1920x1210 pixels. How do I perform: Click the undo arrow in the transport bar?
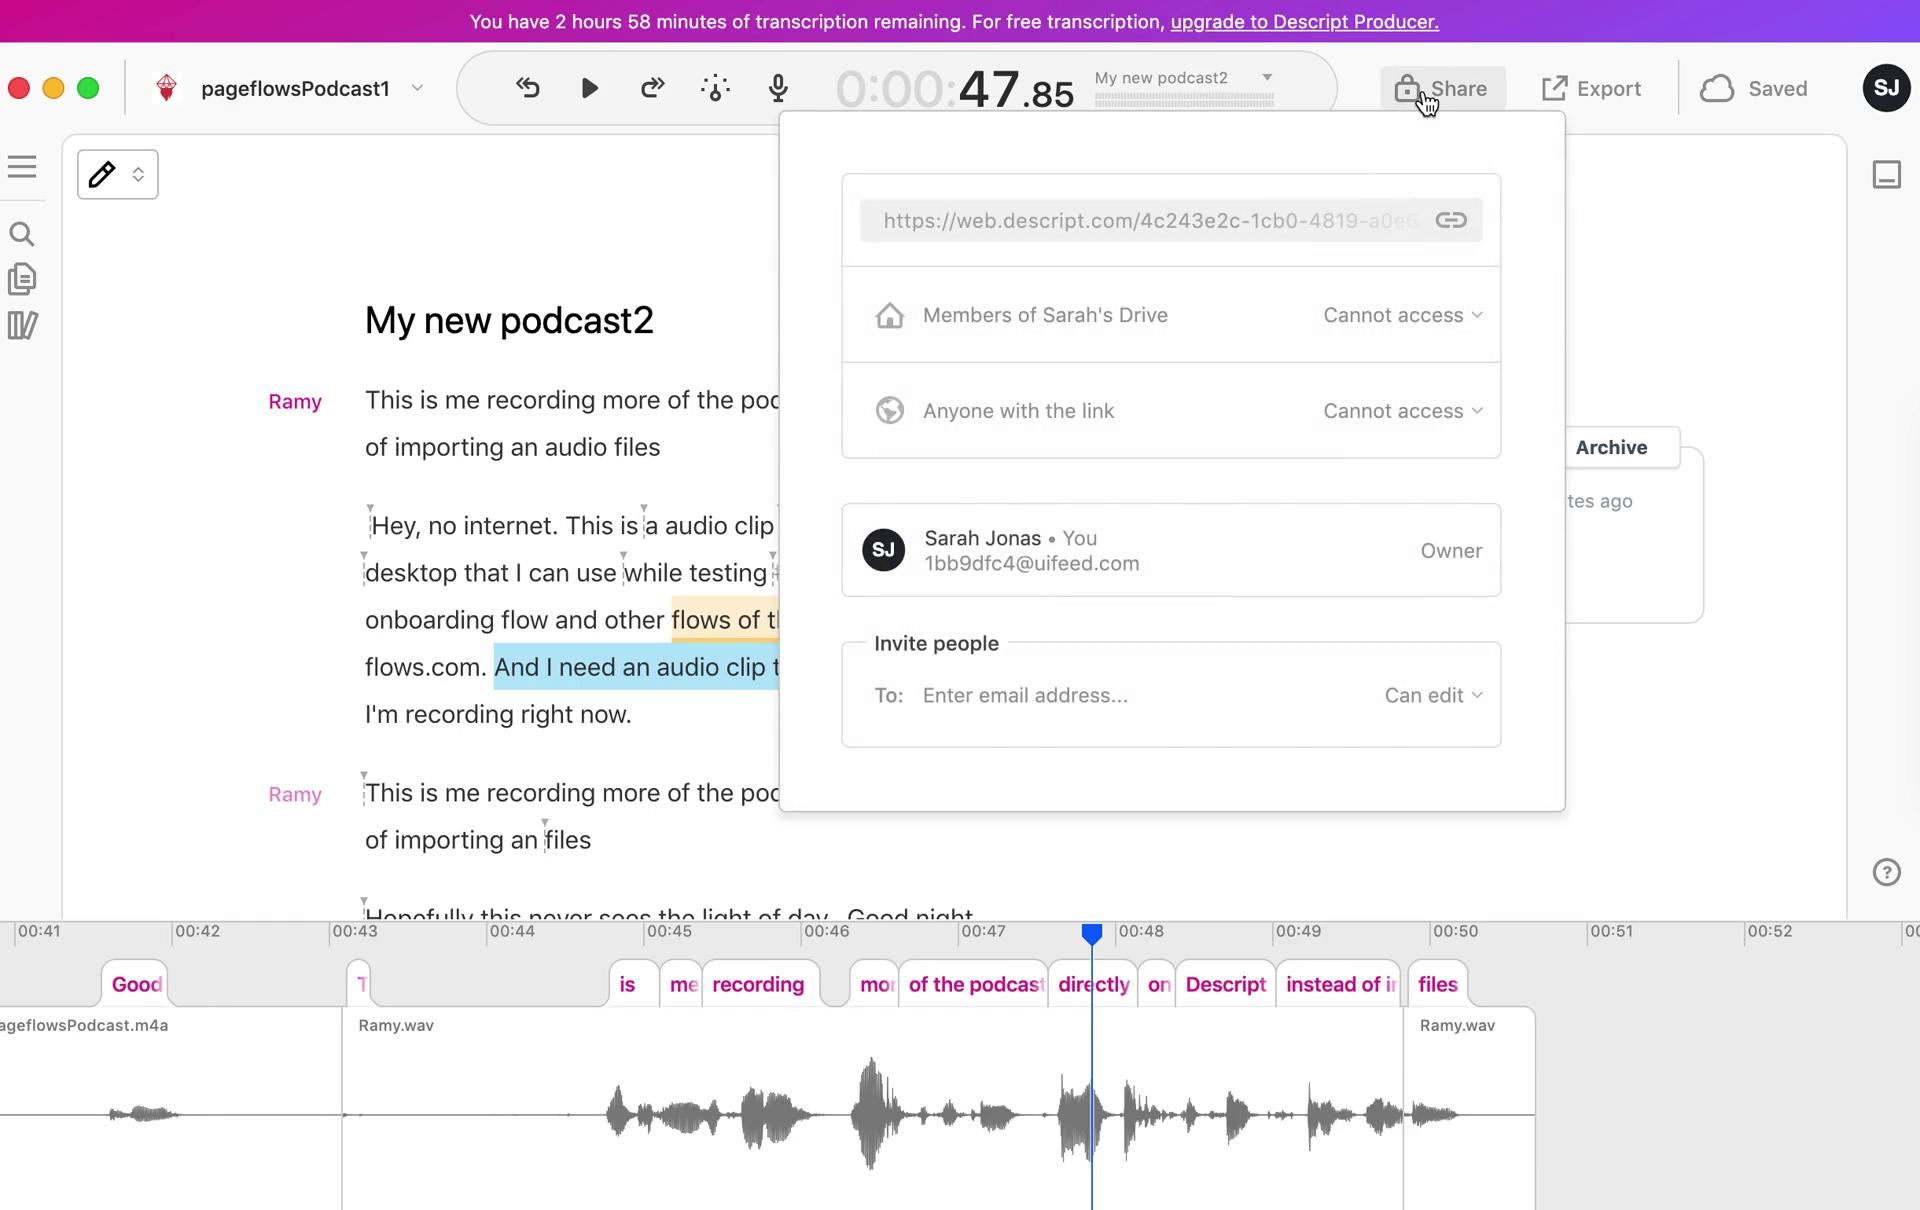tap(528, 88)
